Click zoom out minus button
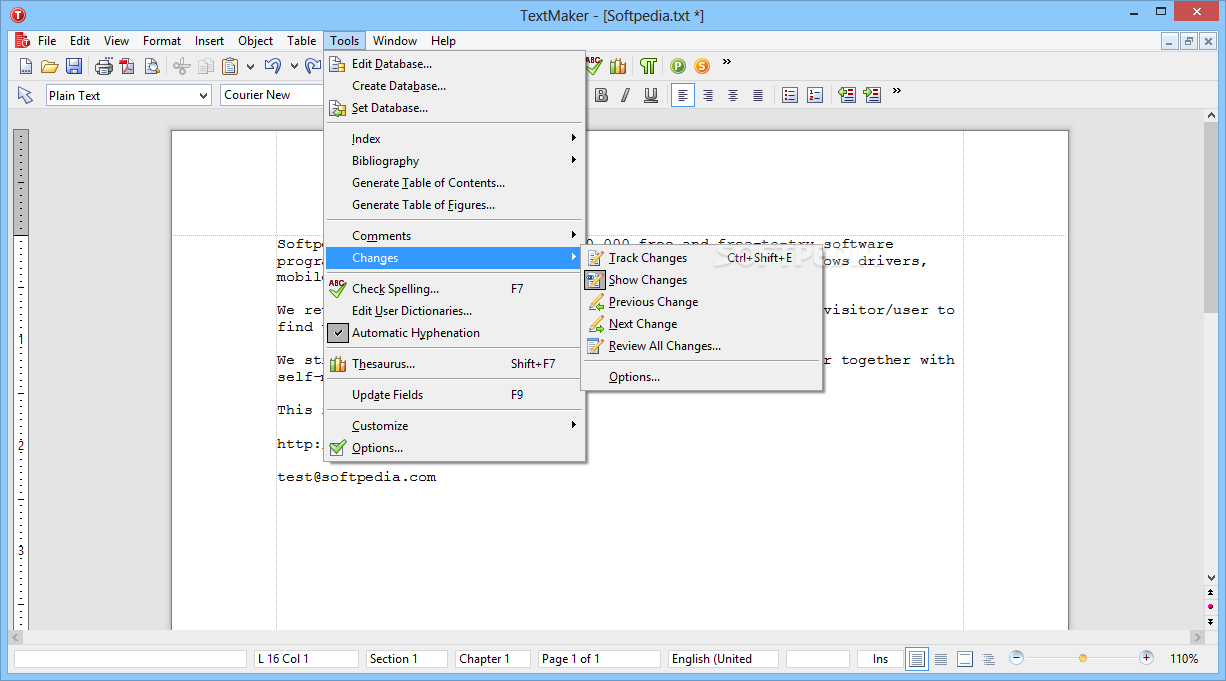Screen dimensions: 1226x681 tap(1016, 658)
